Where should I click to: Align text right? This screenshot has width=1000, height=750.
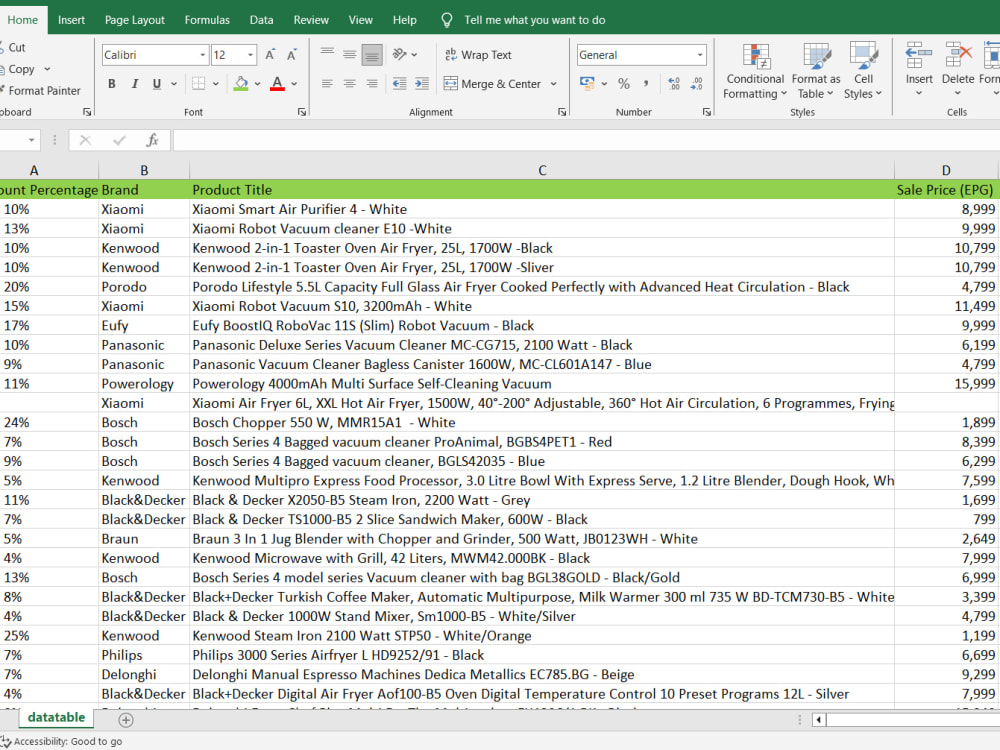tap(372, 84)
